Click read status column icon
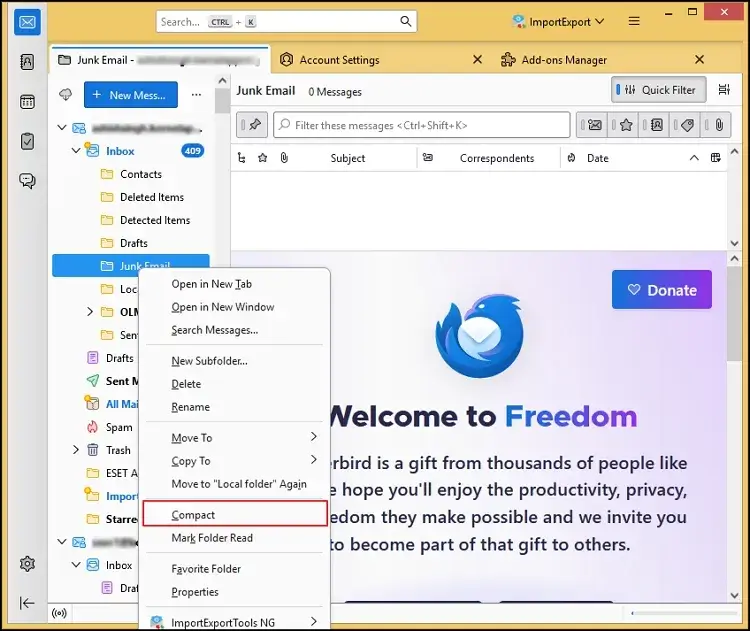This screenshot has width=750, height=631. tap(428, 157)
